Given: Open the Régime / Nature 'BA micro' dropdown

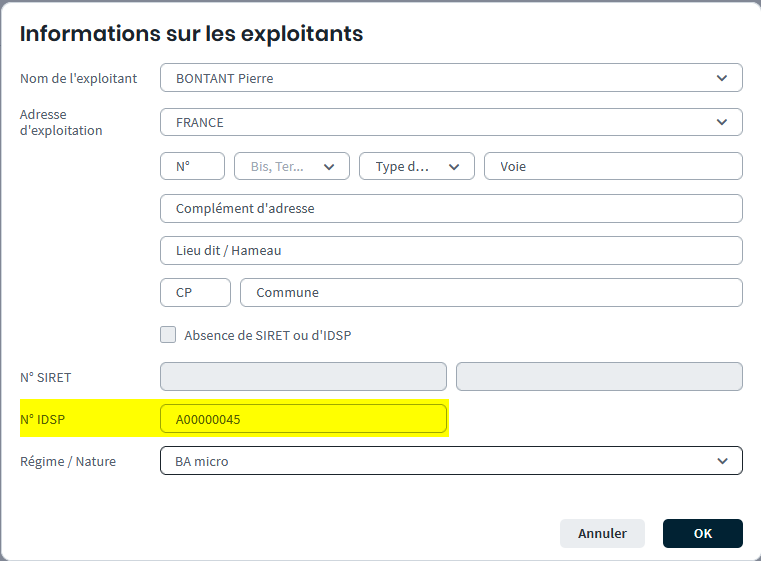Looking at the screenshot, I should 450,461.
